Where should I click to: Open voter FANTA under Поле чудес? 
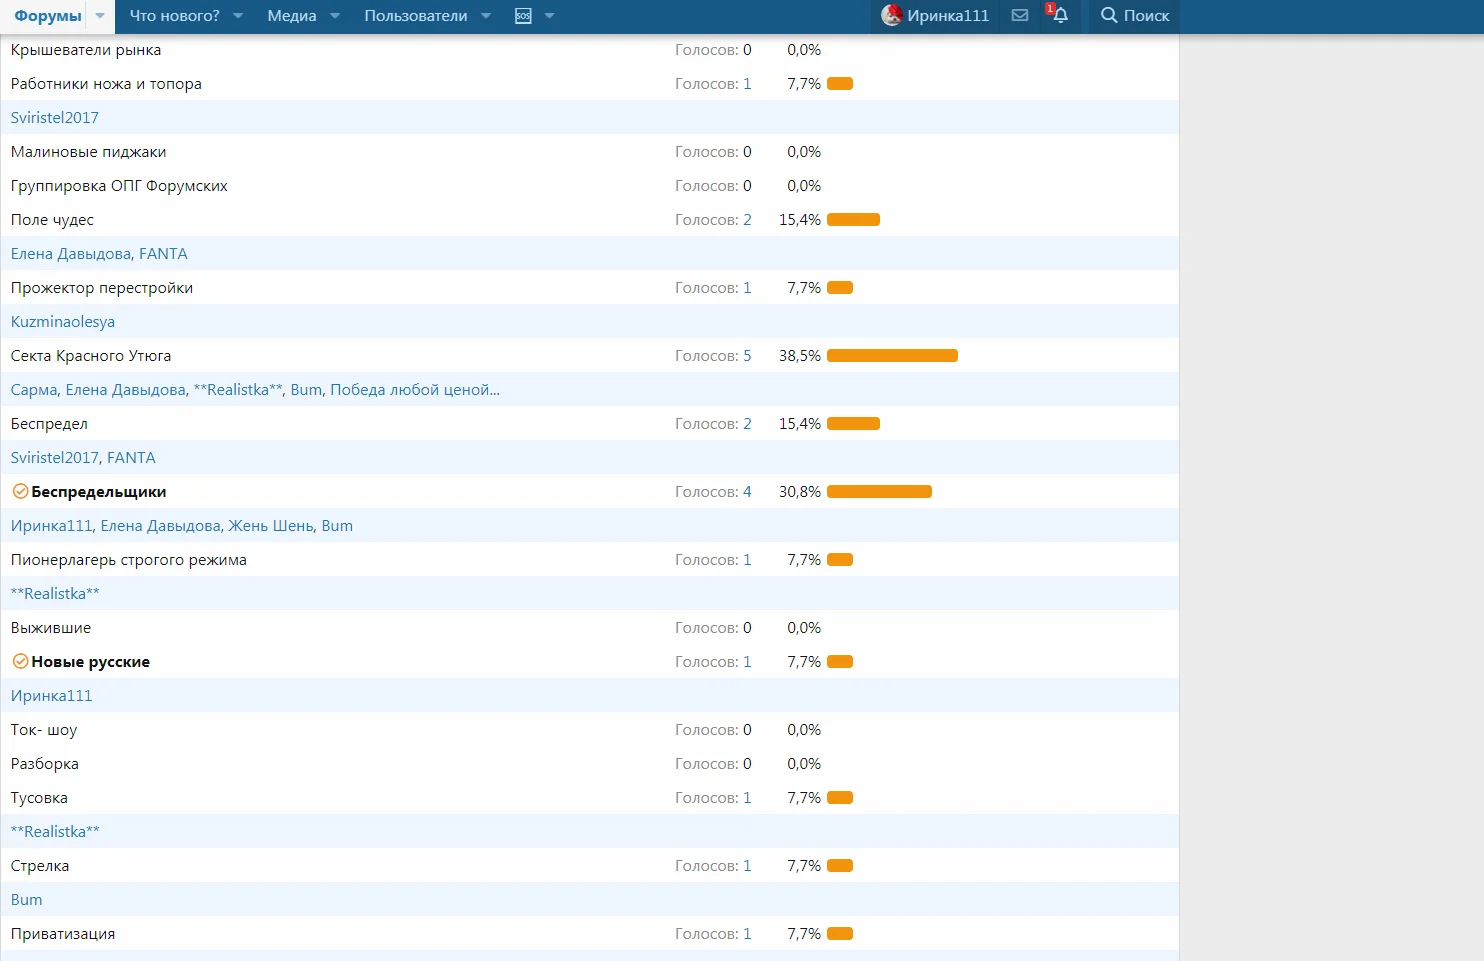[163, 254]
